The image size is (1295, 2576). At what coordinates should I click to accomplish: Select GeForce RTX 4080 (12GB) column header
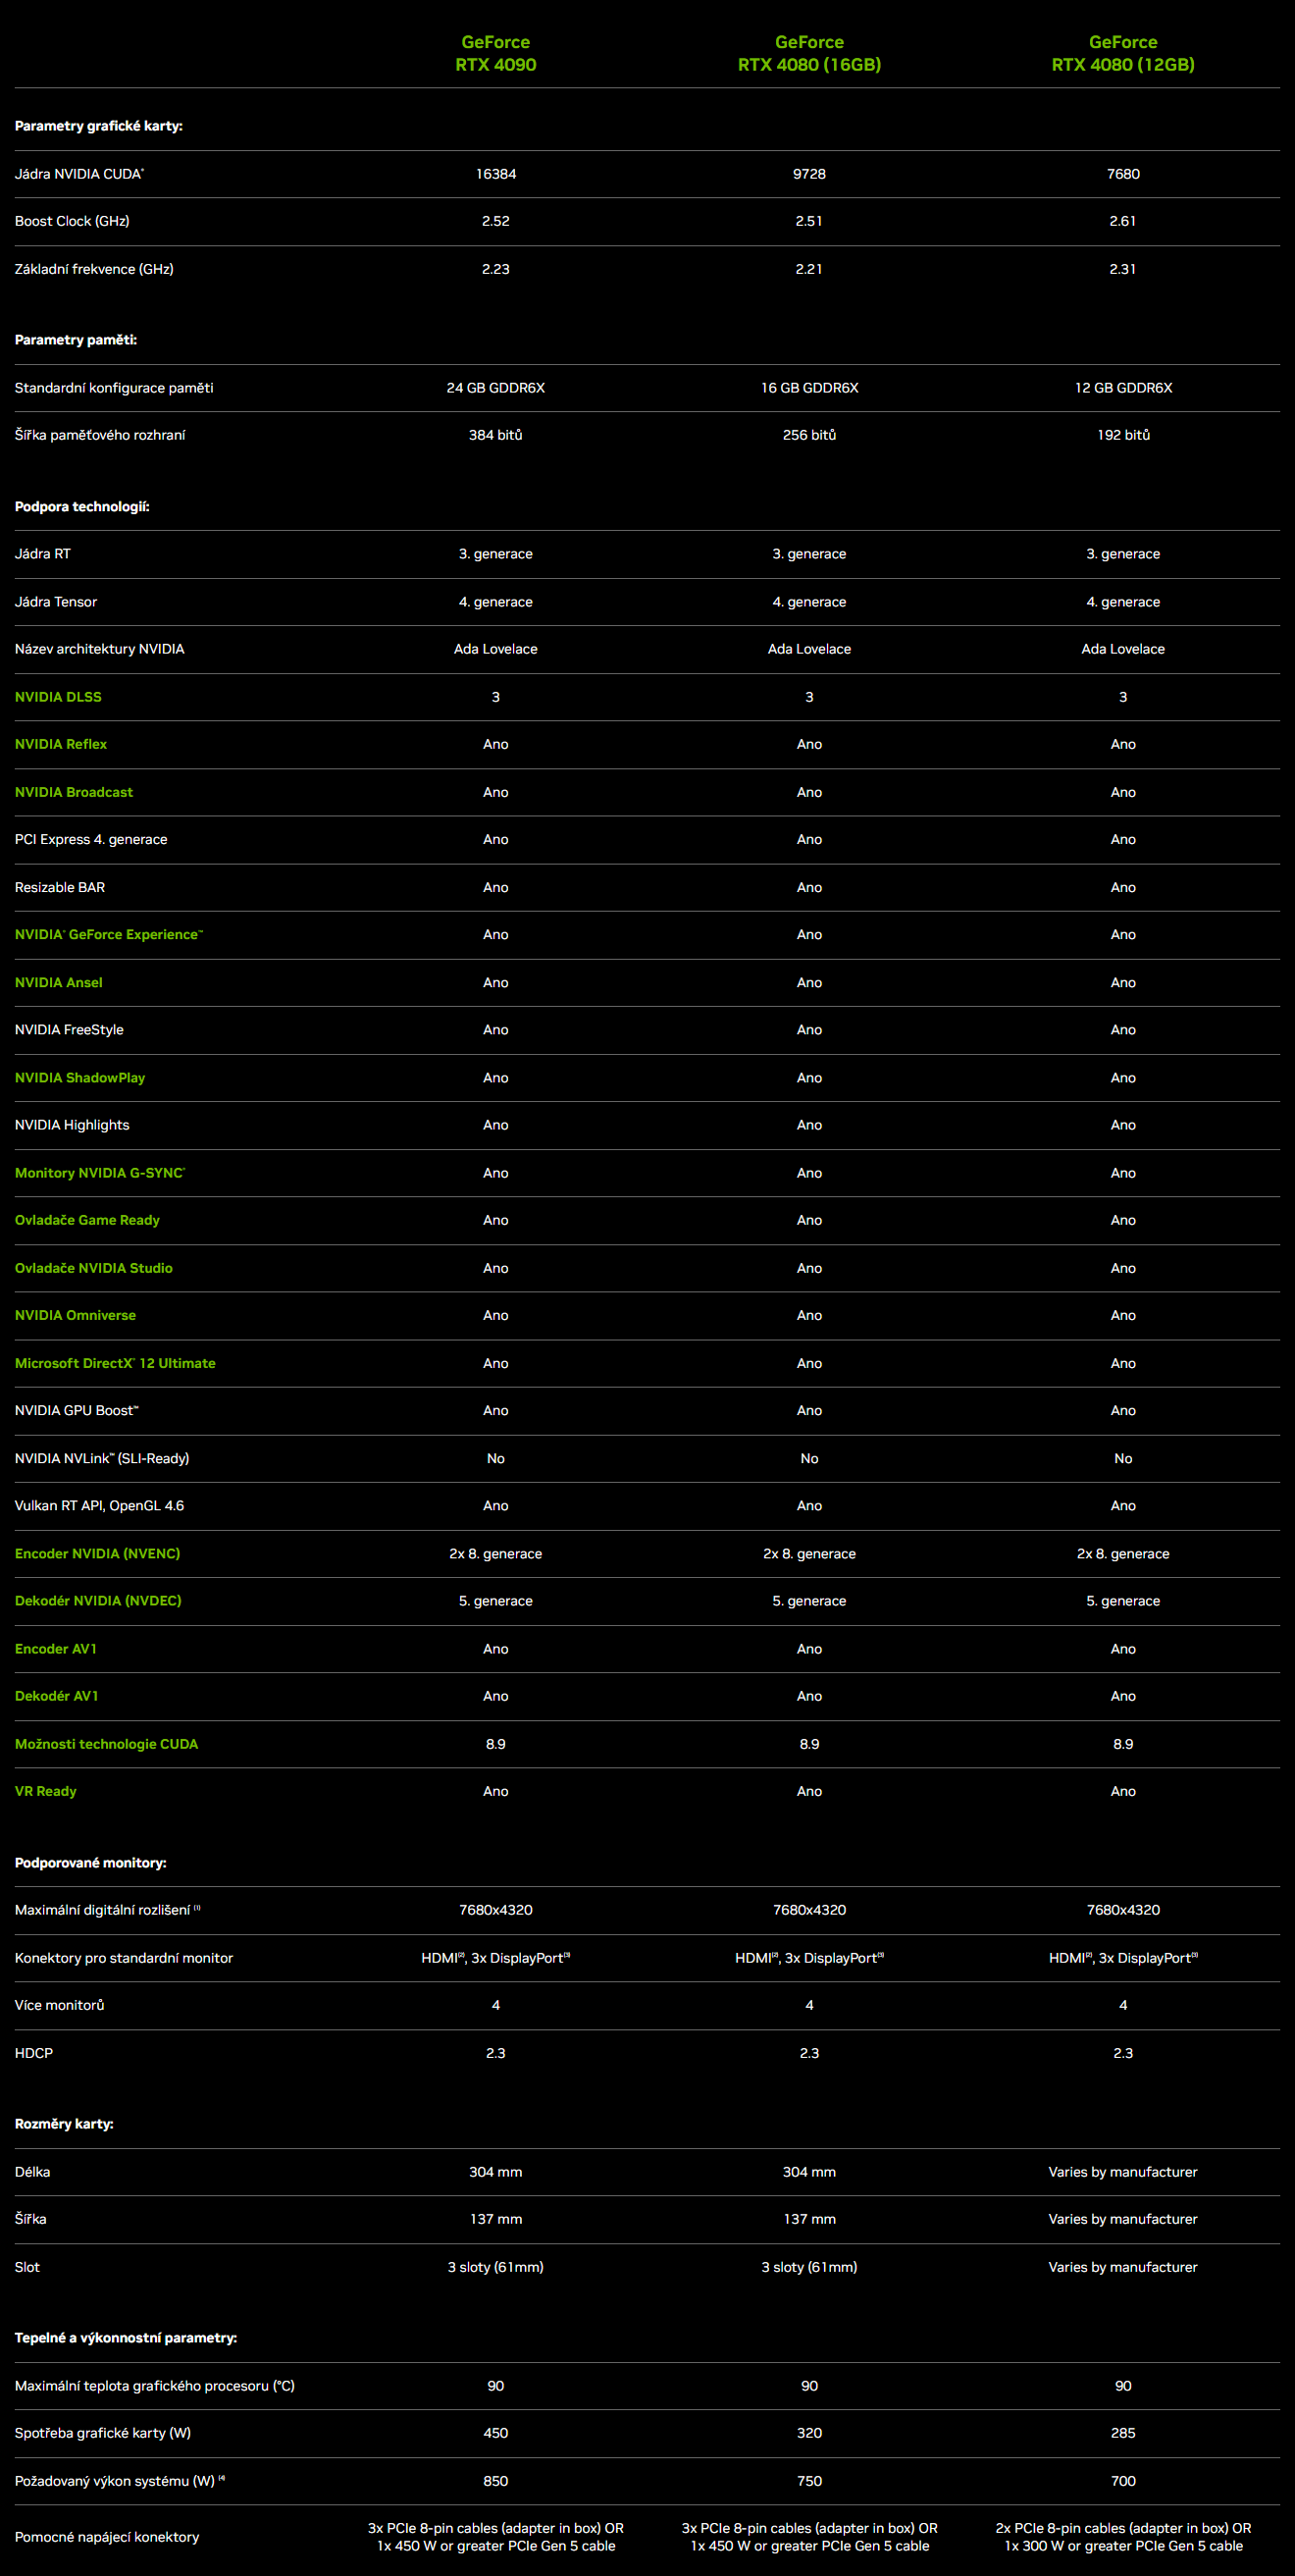[1123, 53]
